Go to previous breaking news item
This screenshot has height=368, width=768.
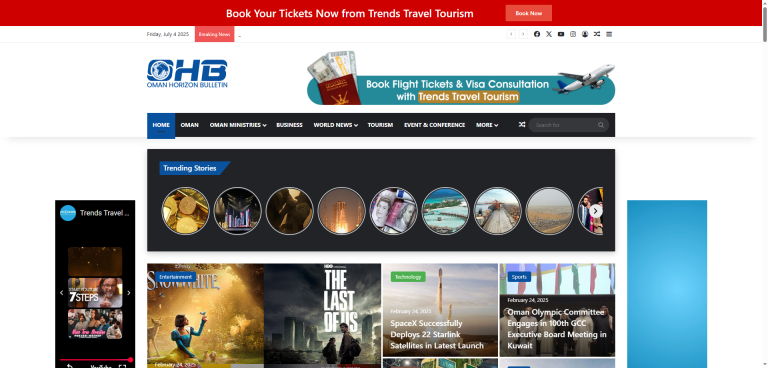511,34
